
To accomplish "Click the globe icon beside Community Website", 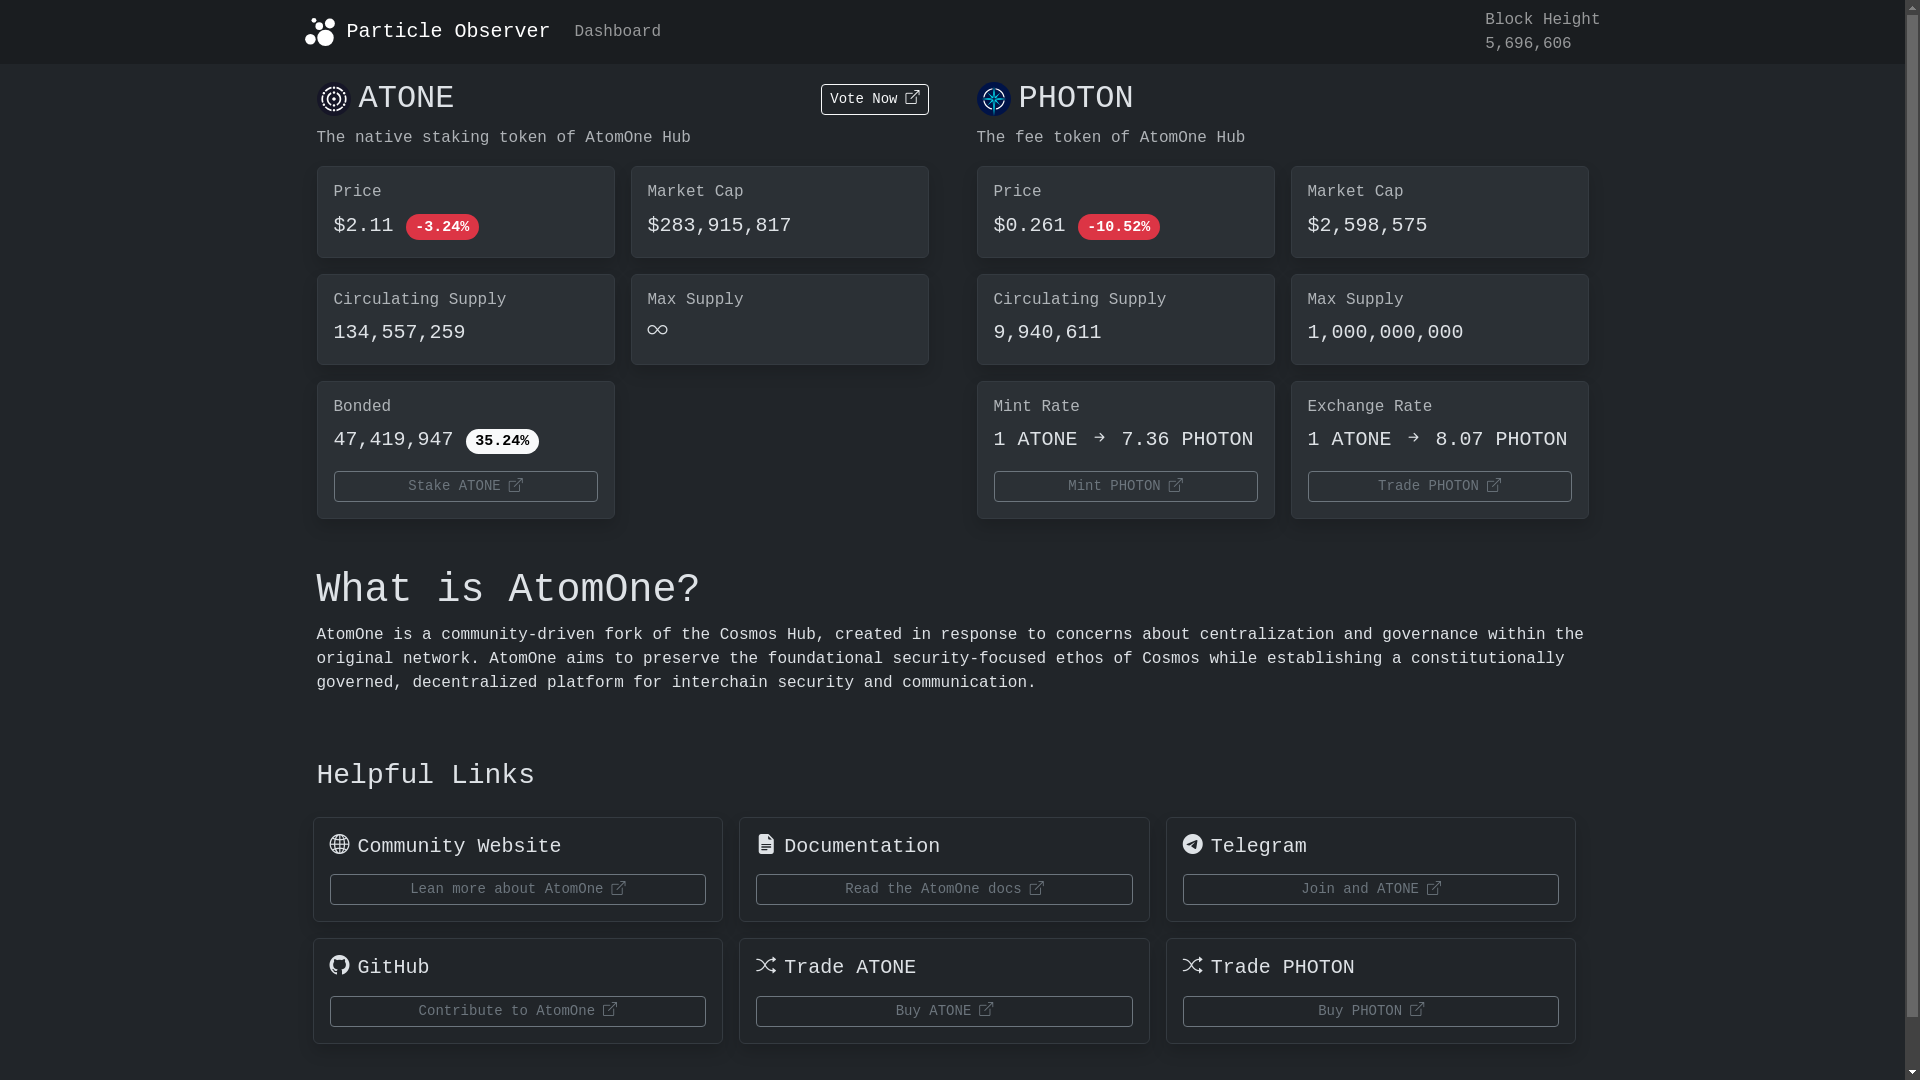I will 339,844.
